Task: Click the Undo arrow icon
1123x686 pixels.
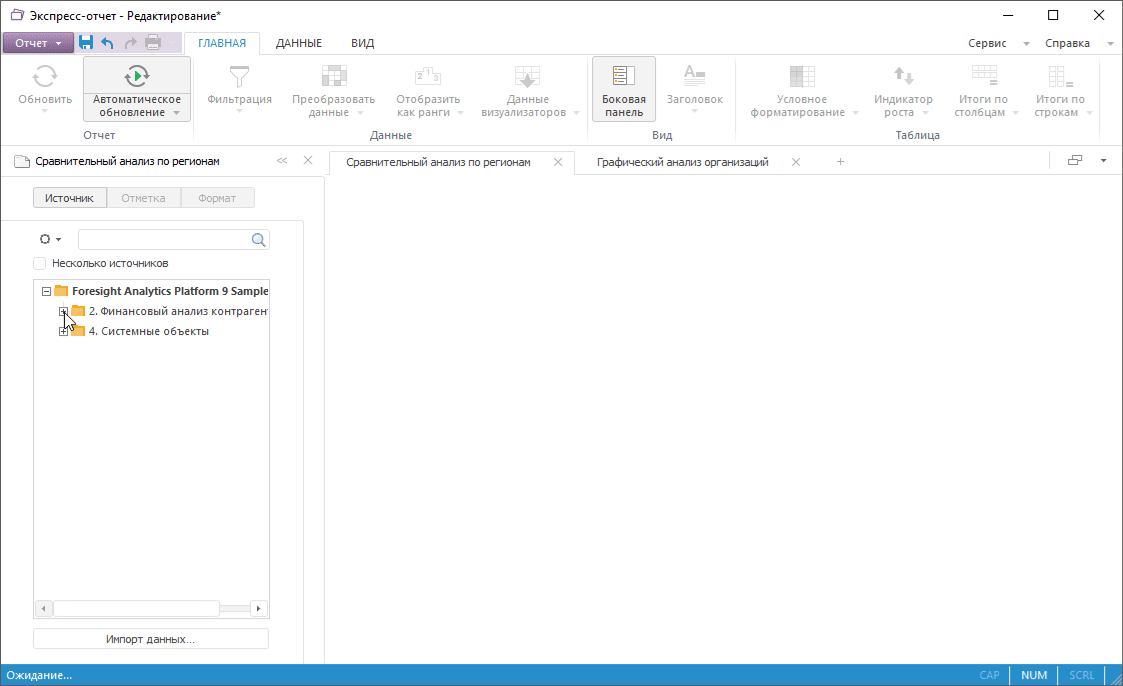Action: click(x=107, y=43)
